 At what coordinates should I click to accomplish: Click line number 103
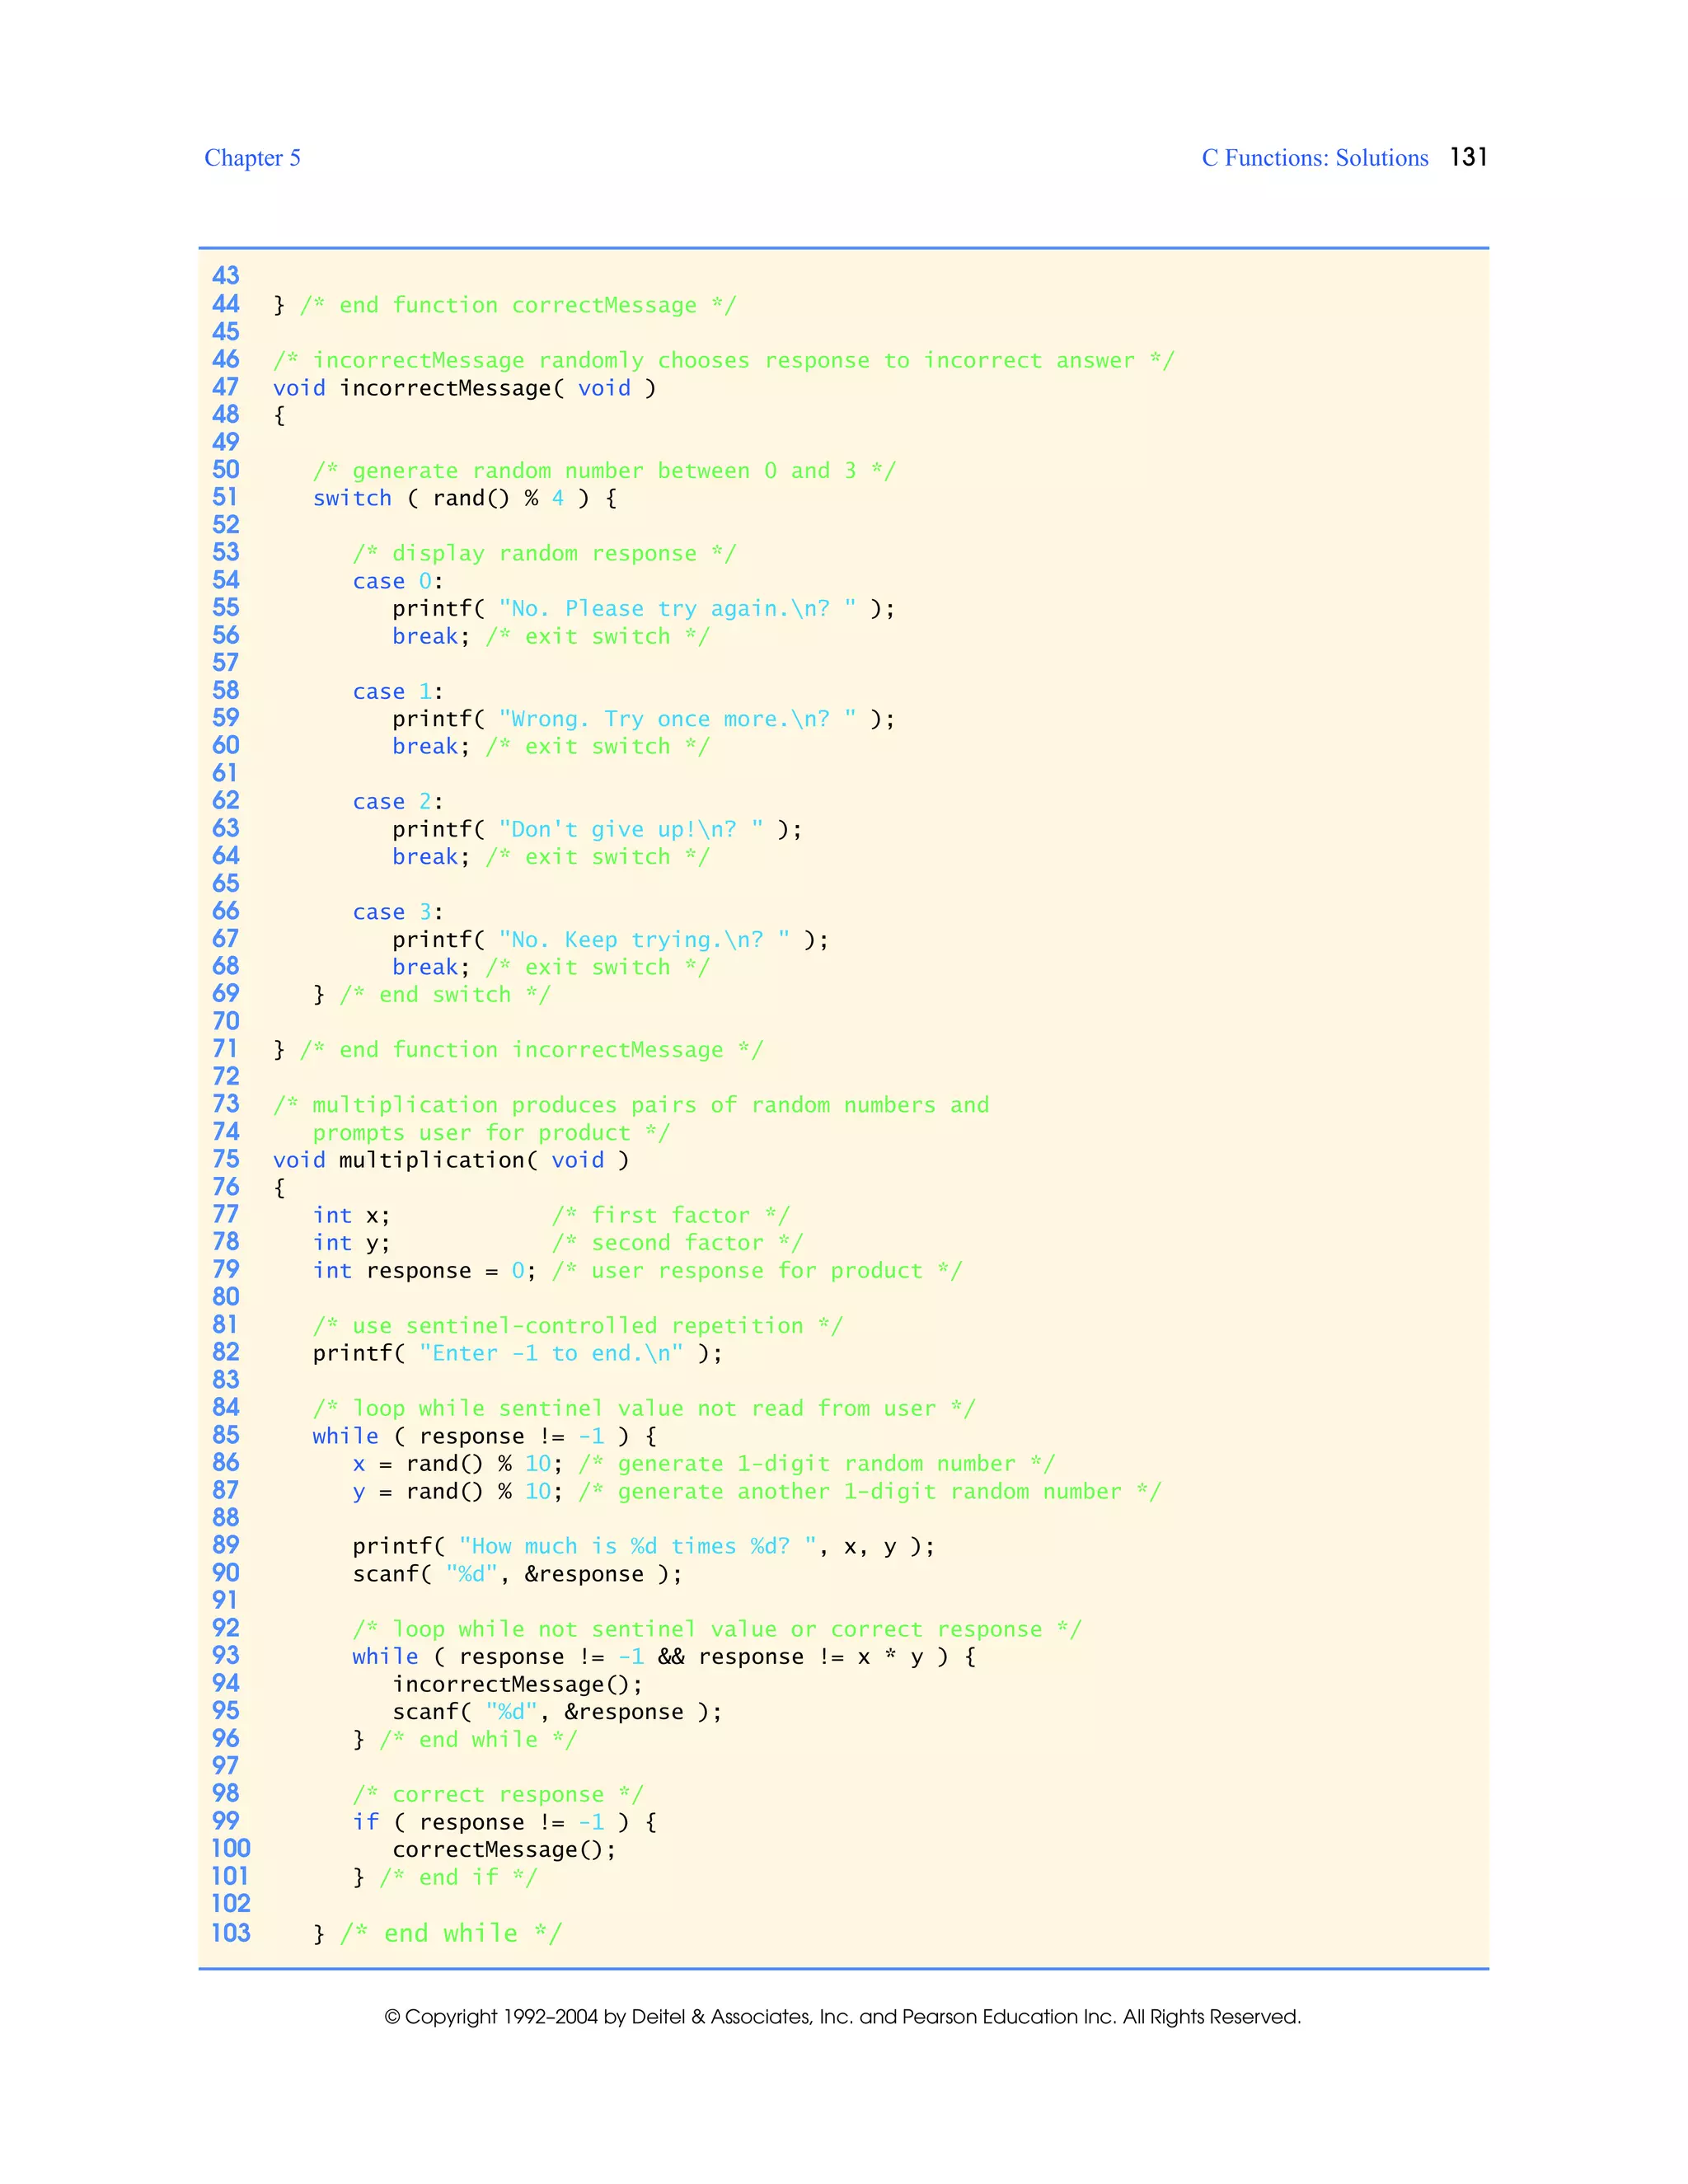pos(231,1932)
